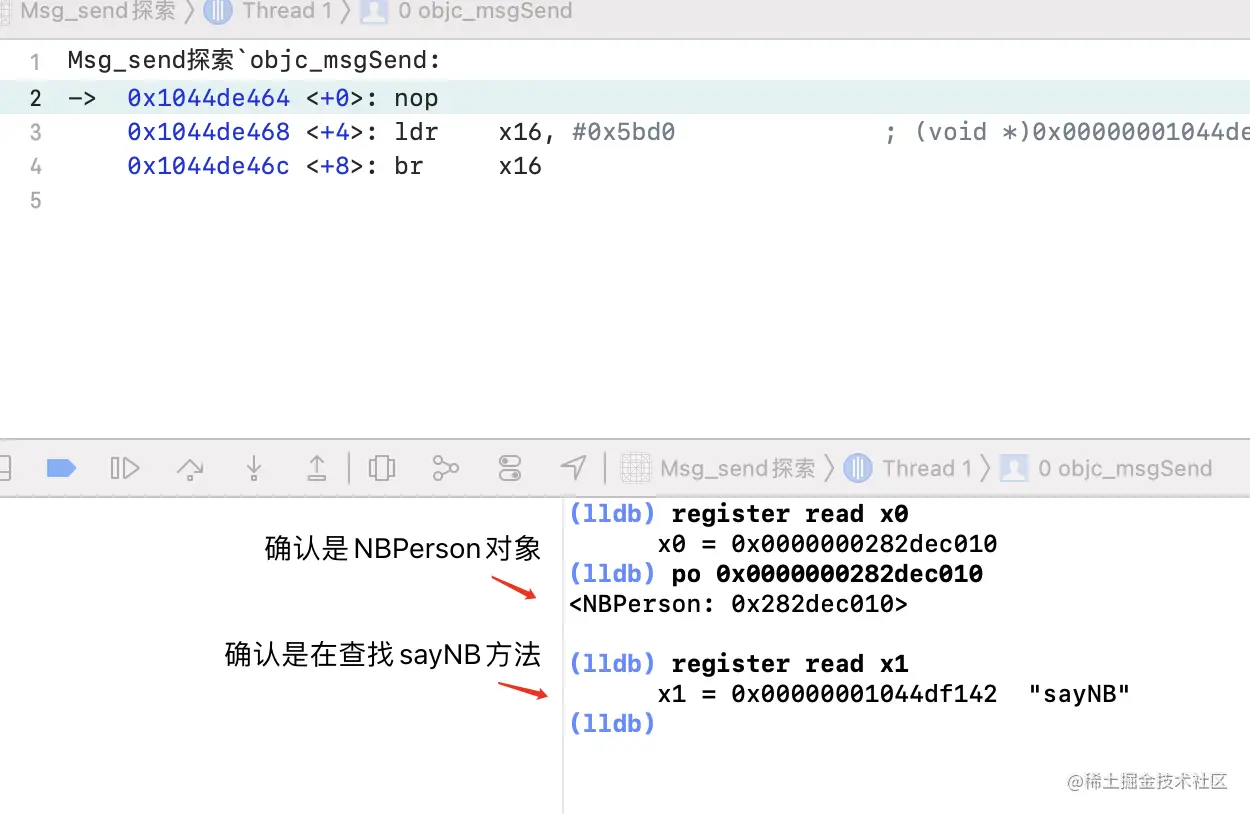This screenshot has width=1250, height=814.
Task: Click the 'register read x0' console command
Action: [790, 514]
